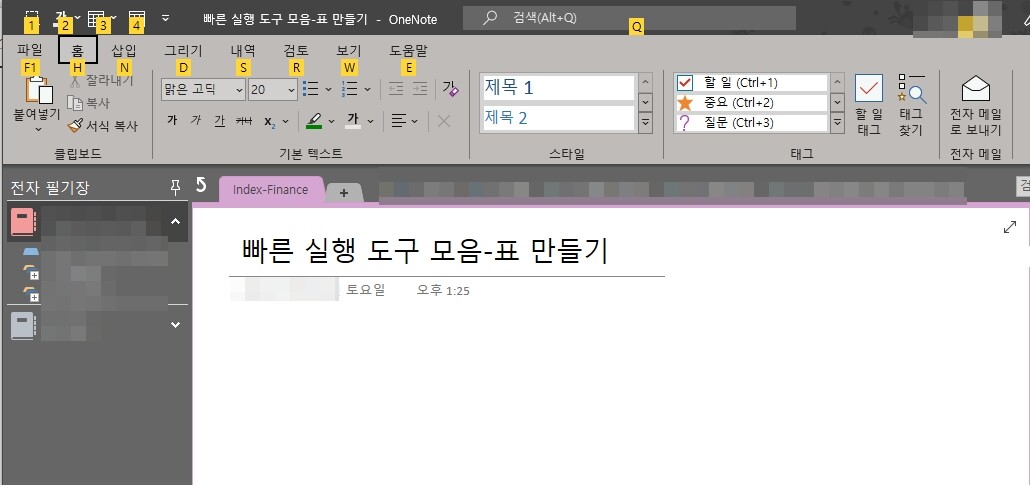Viewport: 1030px width, 485px height.
Task: Click the Cut (잘라내기) scissors button
Action: [101, 81]
